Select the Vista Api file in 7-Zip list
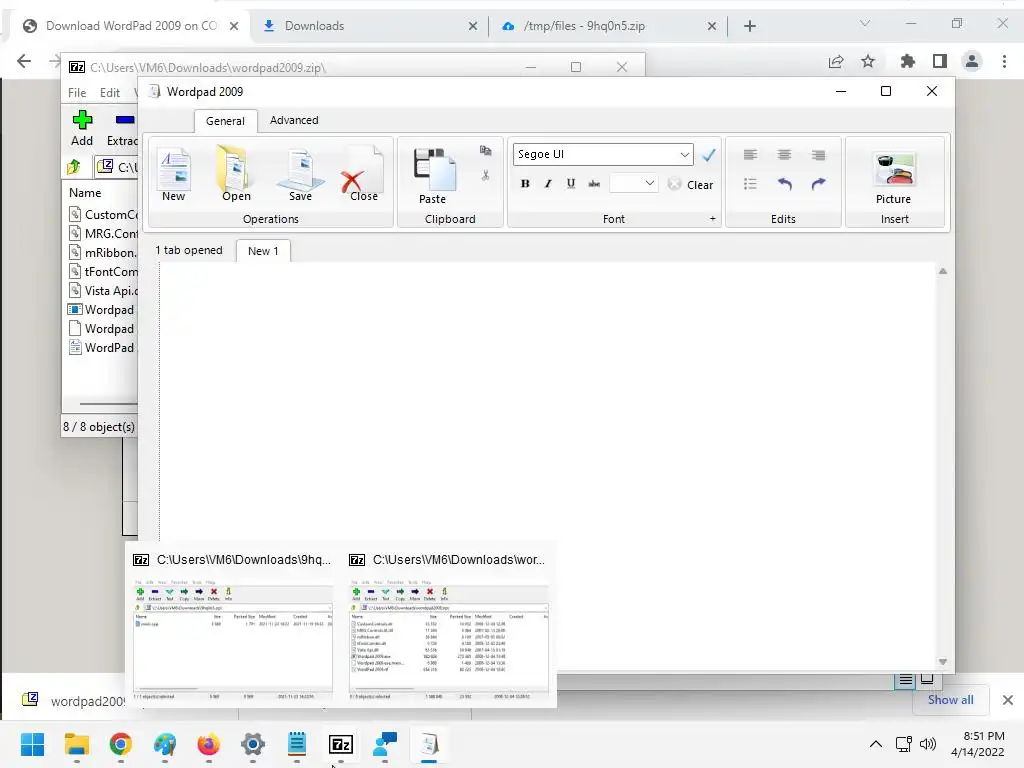This screenshot has width=1024, height=768. point(103,291)
